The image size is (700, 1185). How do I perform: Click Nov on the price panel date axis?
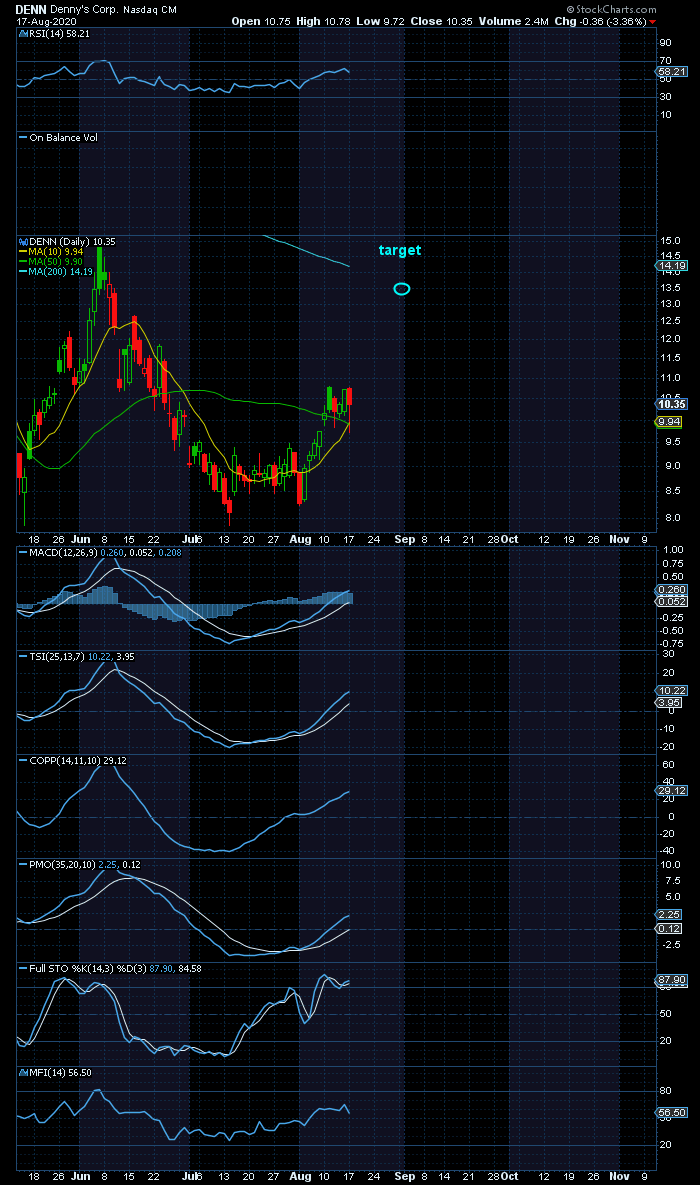[x=620, y=539]
